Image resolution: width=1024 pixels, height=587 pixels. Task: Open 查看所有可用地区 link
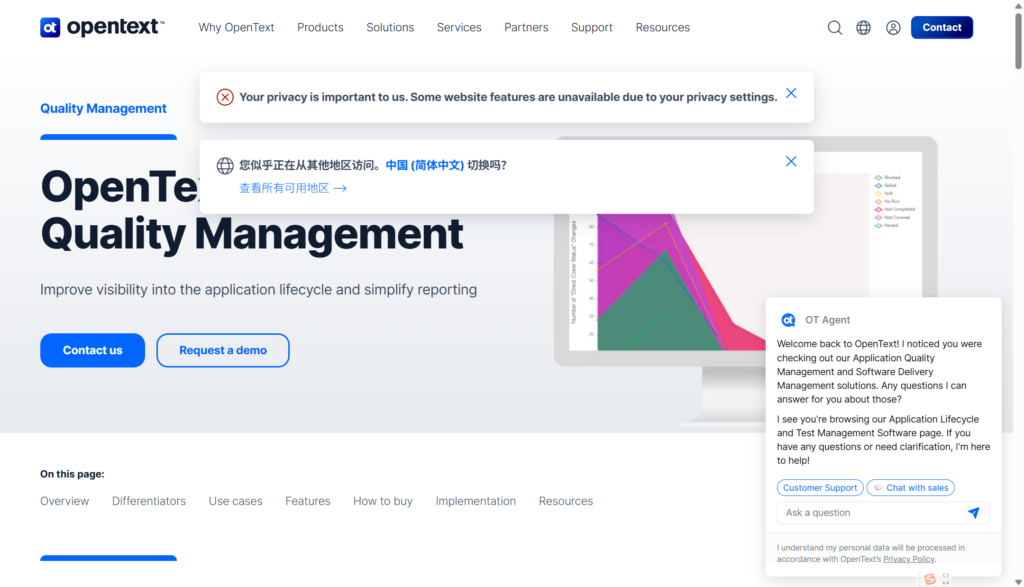293,188
